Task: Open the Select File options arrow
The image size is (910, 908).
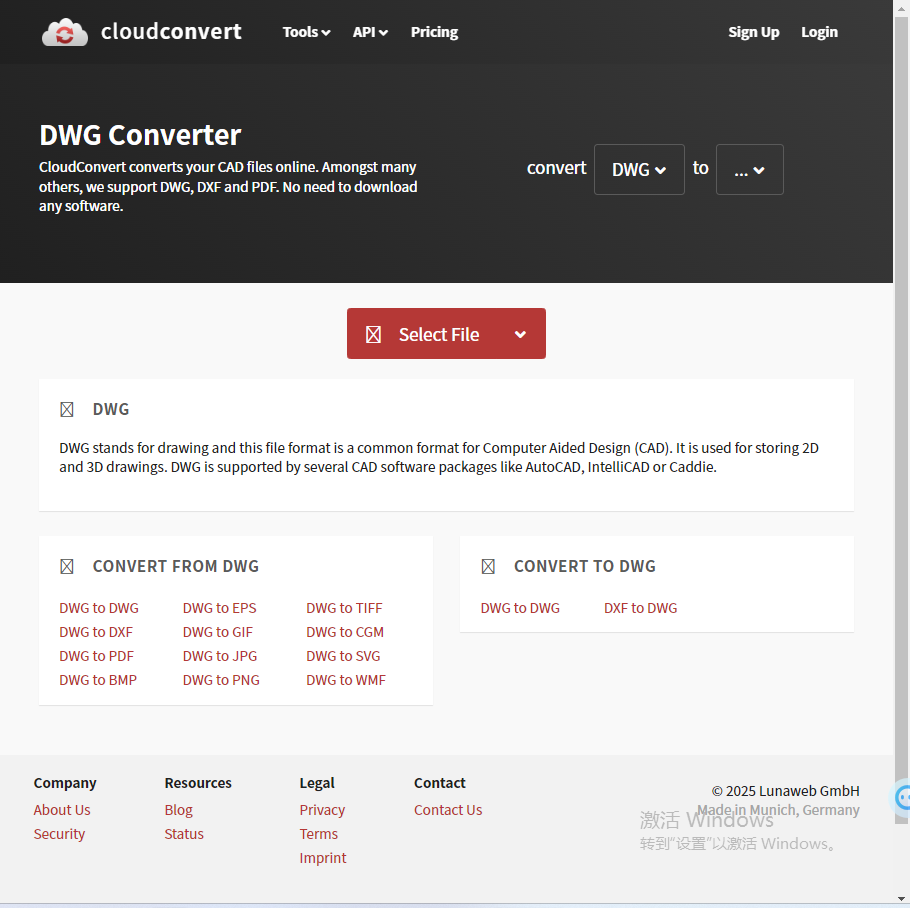Action: coord(521,334)
